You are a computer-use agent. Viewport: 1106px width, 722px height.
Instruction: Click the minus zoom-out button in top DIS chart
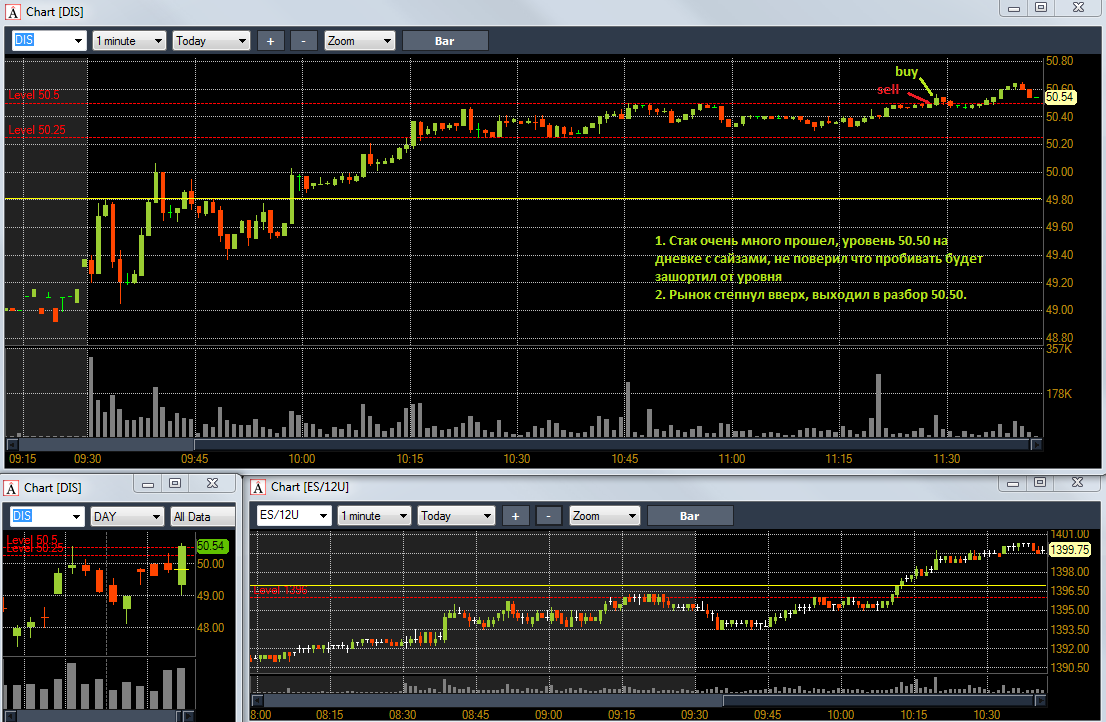click(304, 41)
